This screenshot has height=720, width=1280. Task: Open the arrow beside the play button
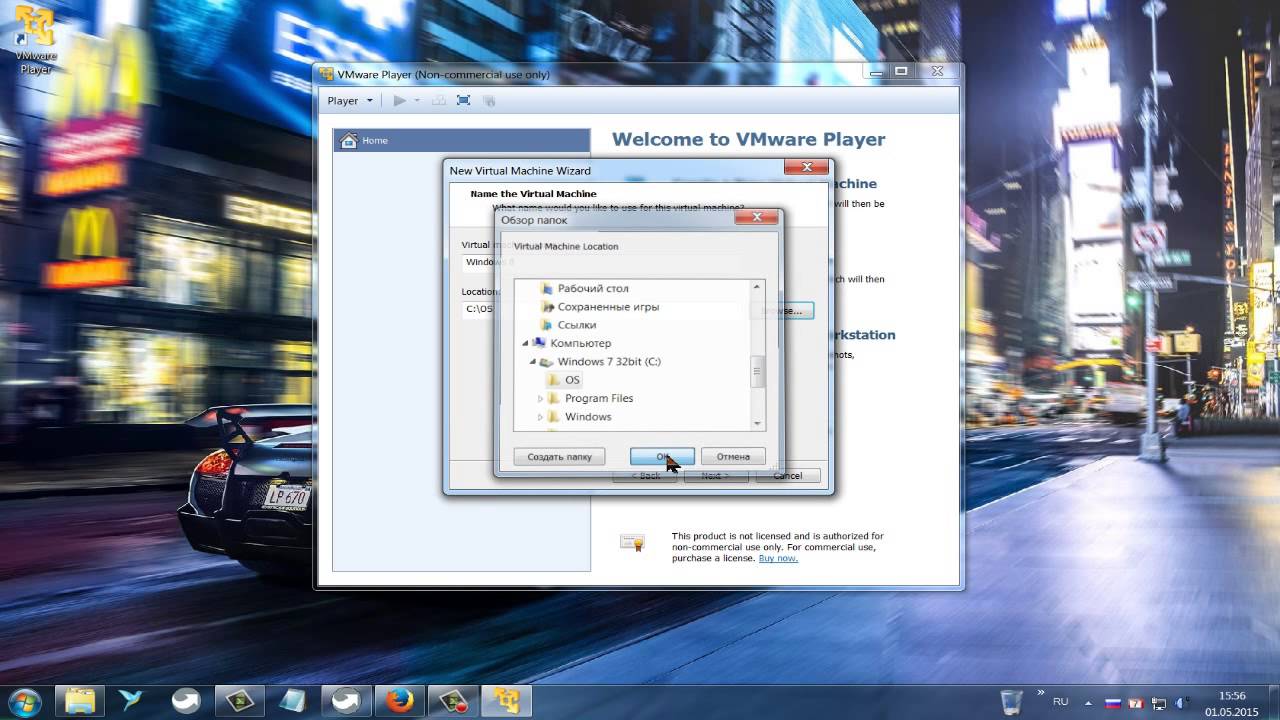417,100
